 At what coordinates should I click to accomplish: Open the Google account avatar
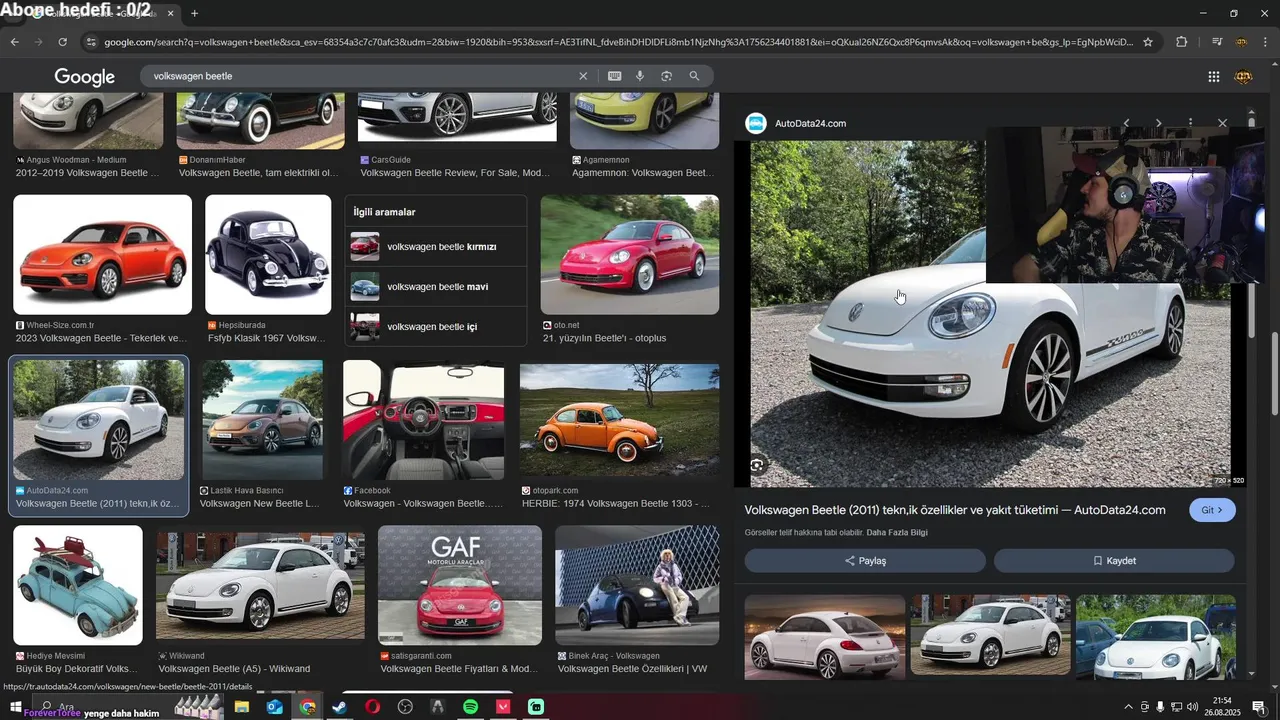click(x=1243, y=77)
